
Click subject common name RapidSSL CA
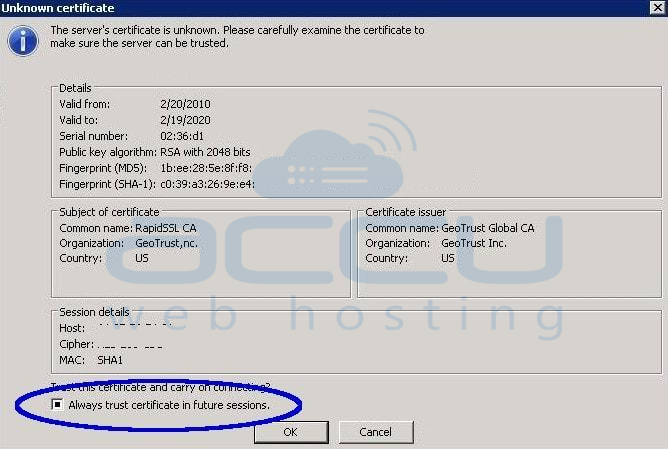166,228
